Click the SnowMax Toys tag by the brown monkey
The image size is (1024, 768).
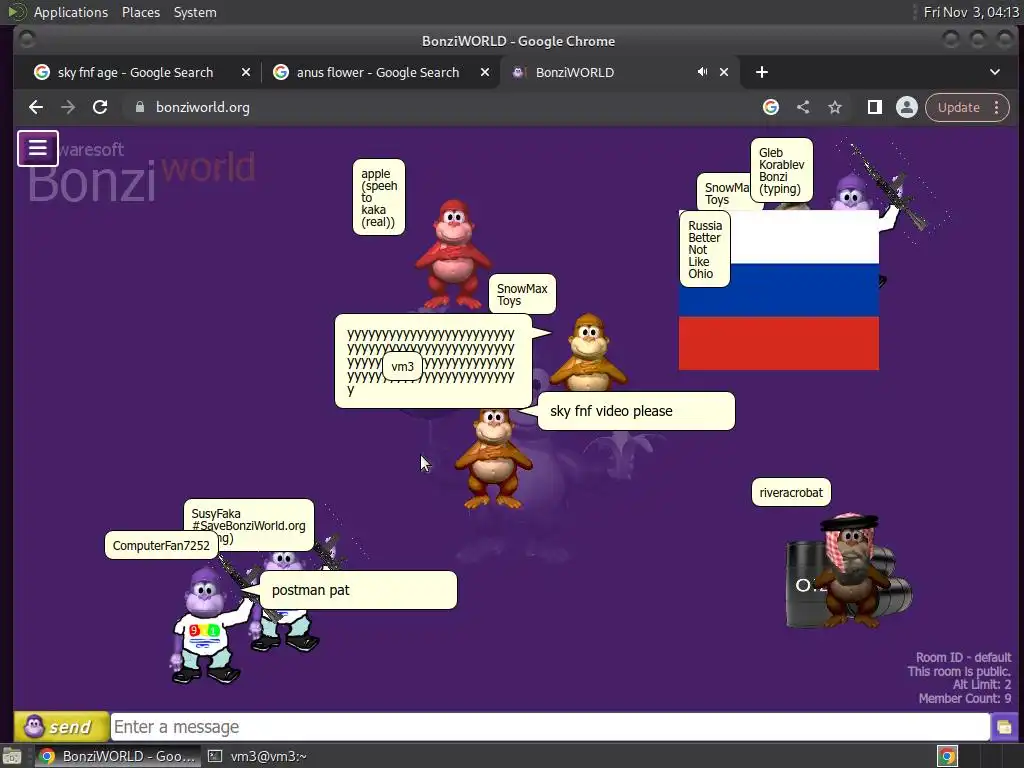click(522, 295)
